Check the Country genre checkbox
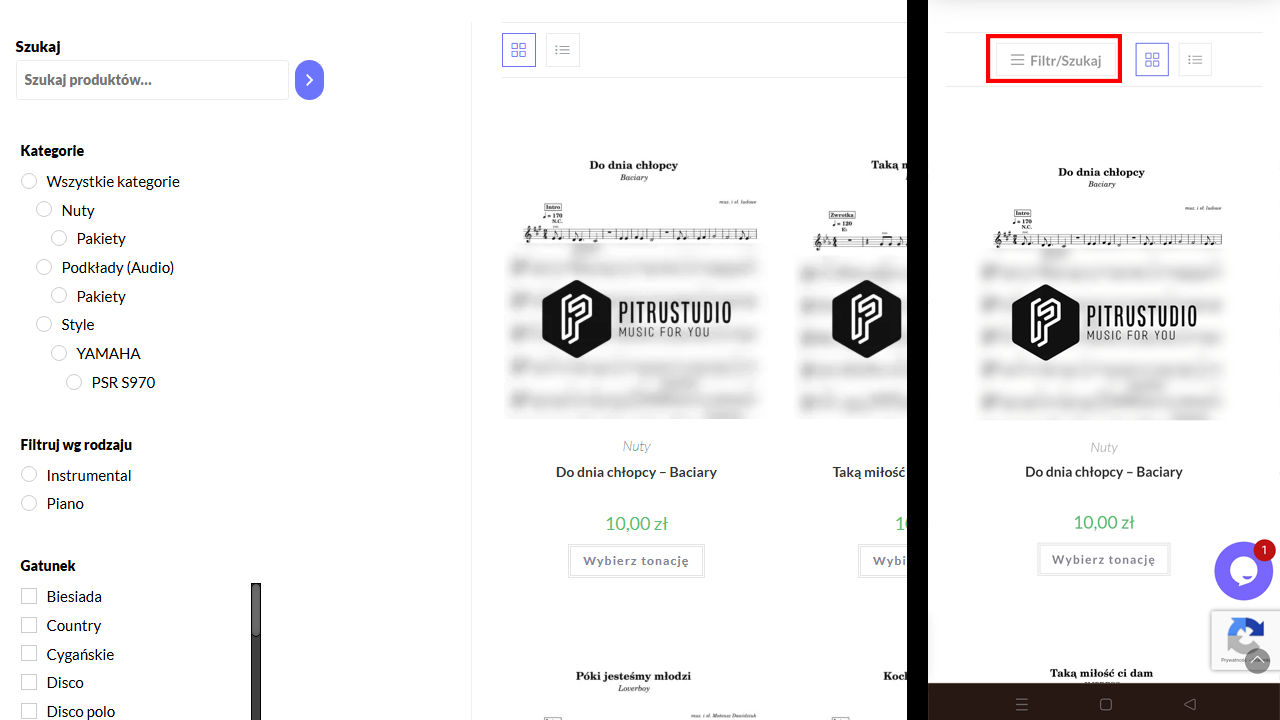This screenshot has height=720, width=1280. 29,625
